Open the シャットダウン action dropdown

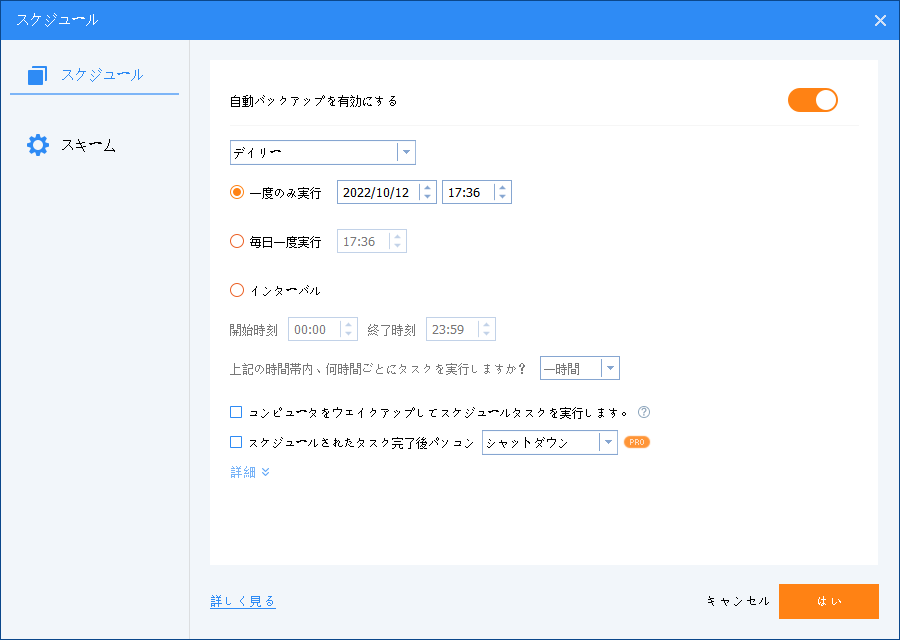click(x=549, y=442)
